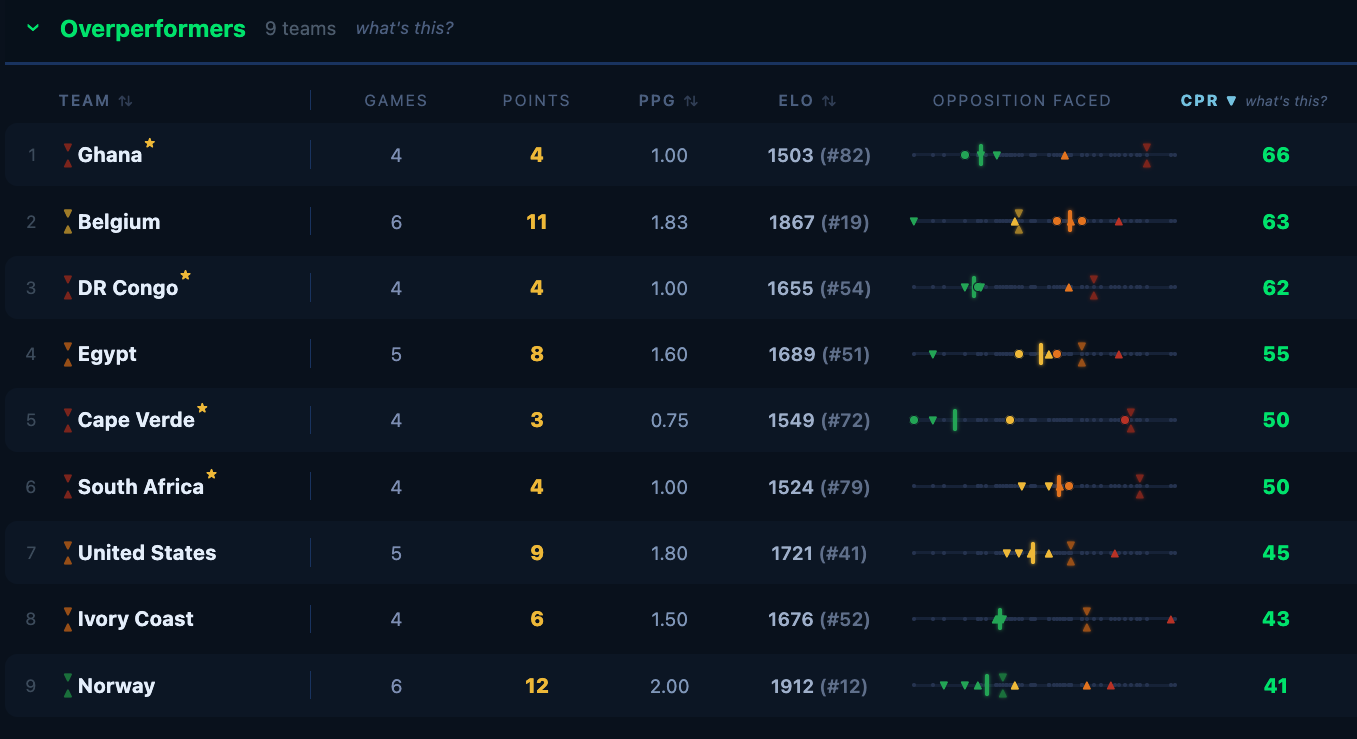The width and height of the screenshot is (1357, 739).
Task: Click United States' ELO 1721 (#41)
Action: [x=819, y=553]
